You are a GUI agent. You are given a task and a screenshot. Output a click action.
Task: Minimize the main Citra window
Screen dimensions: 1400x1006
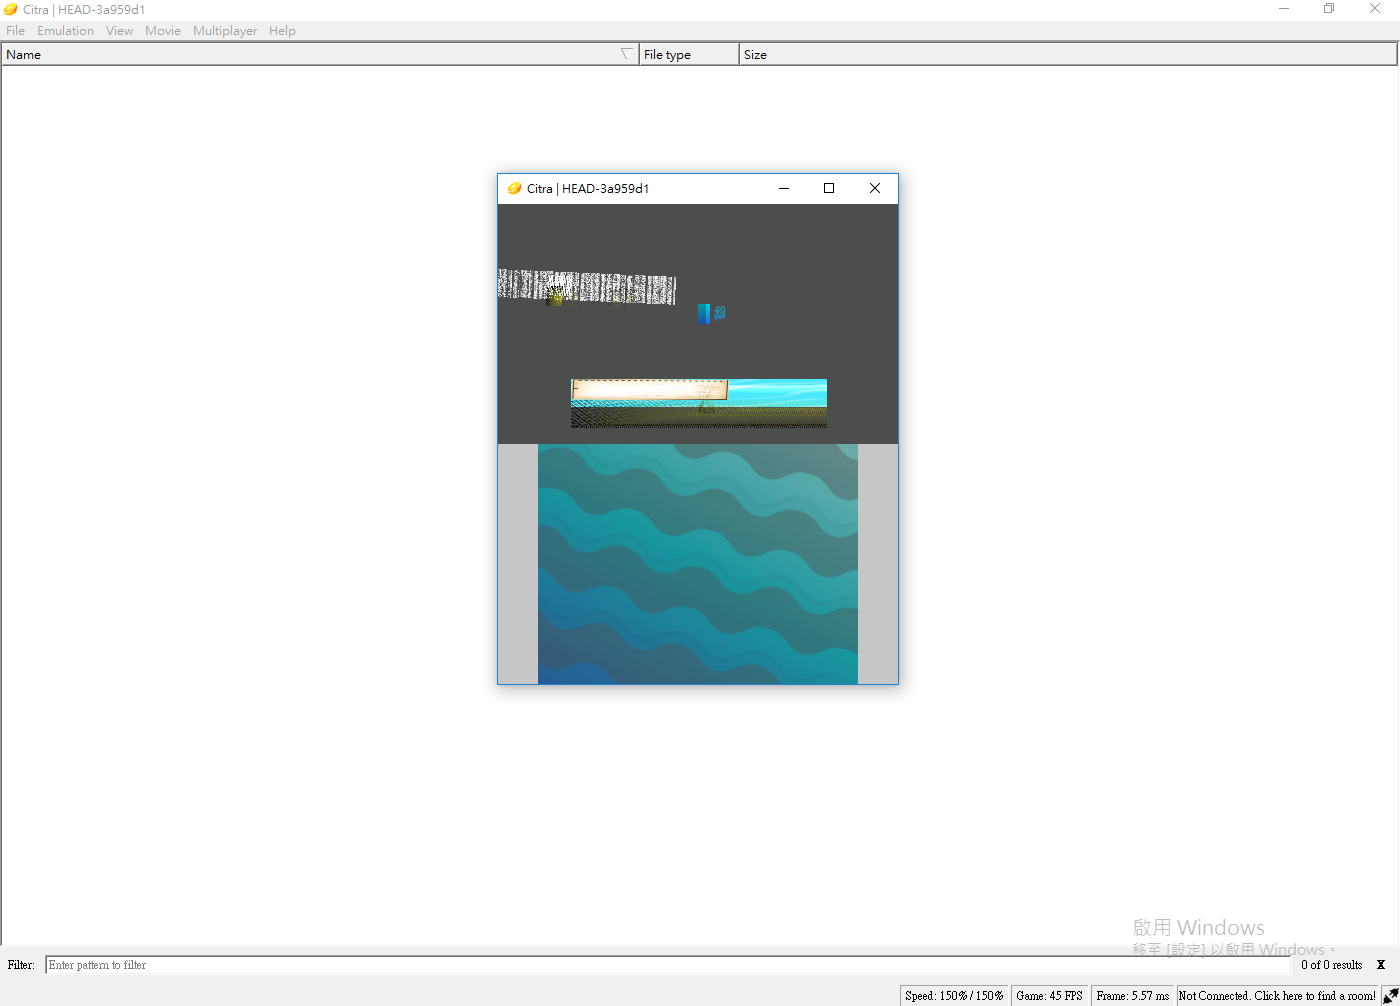click(1284, 9)
